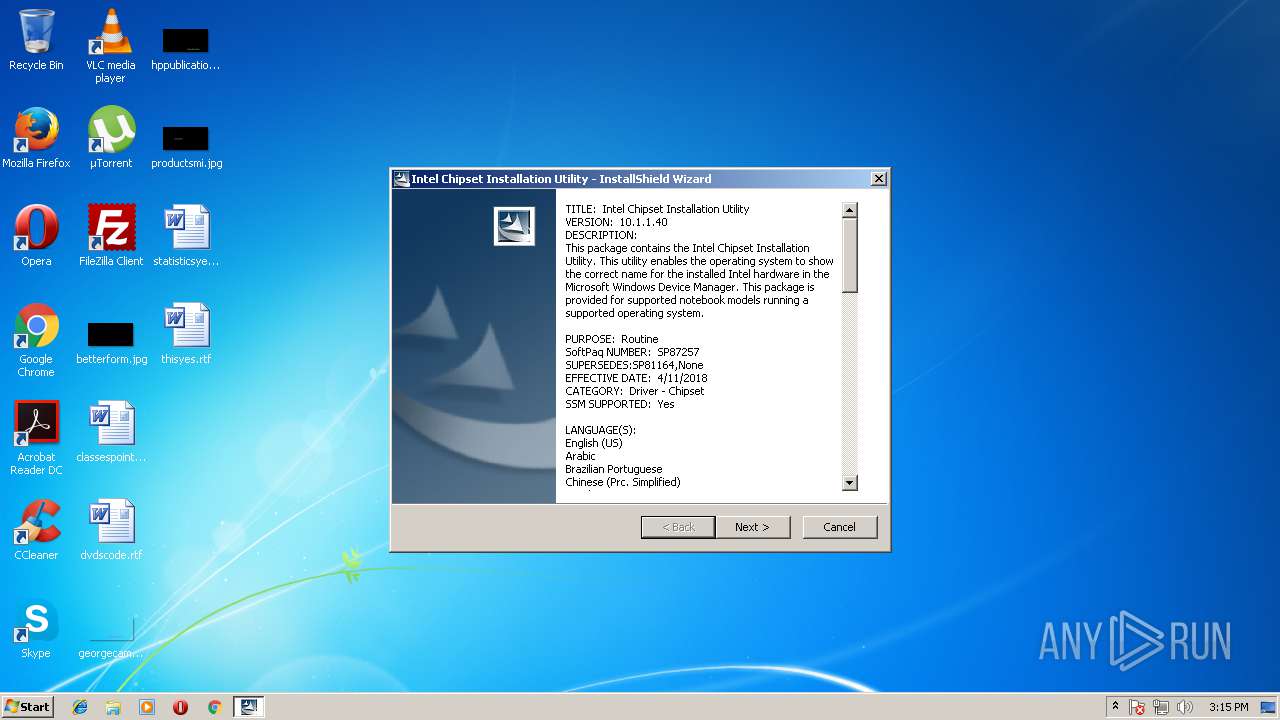Click 'TITLE: Intel Chipset Installation Utility' line

tap(657, 209)
